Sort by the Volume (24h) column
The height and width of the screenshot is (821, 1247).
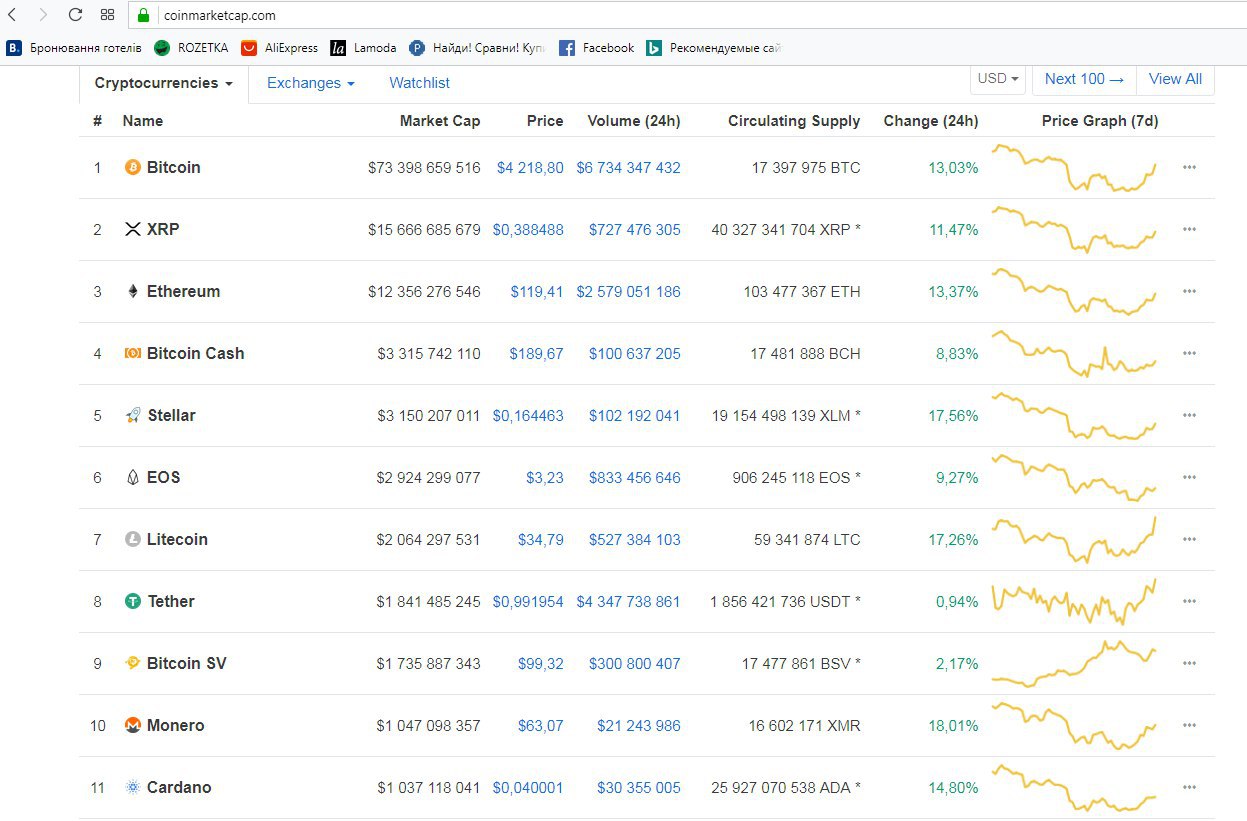[634, 121]
